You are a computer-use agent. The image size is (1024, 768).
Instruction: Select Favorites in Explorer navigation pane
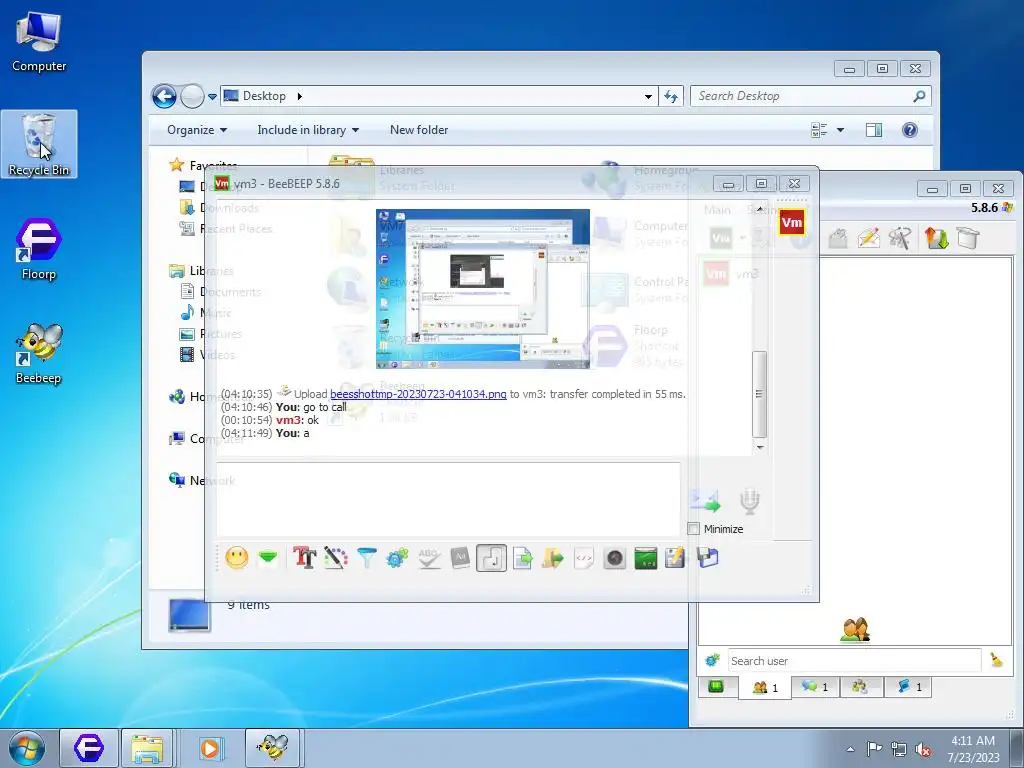(x=202, y=165)
